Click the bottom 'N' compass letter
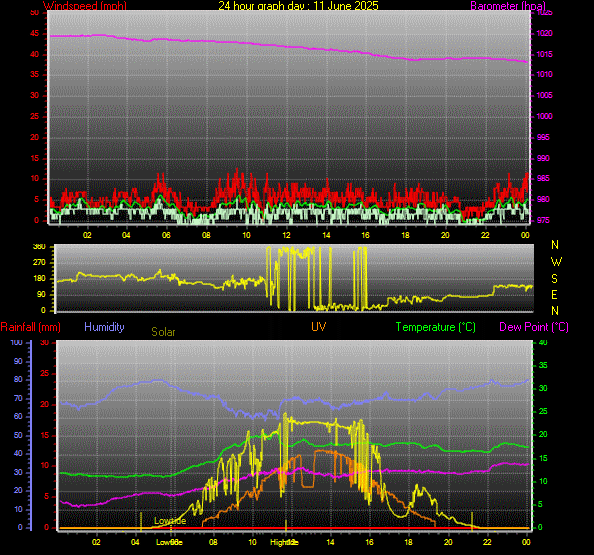Image resolution: width=594 pixels, height=555 pixels. tap(555, 311)
